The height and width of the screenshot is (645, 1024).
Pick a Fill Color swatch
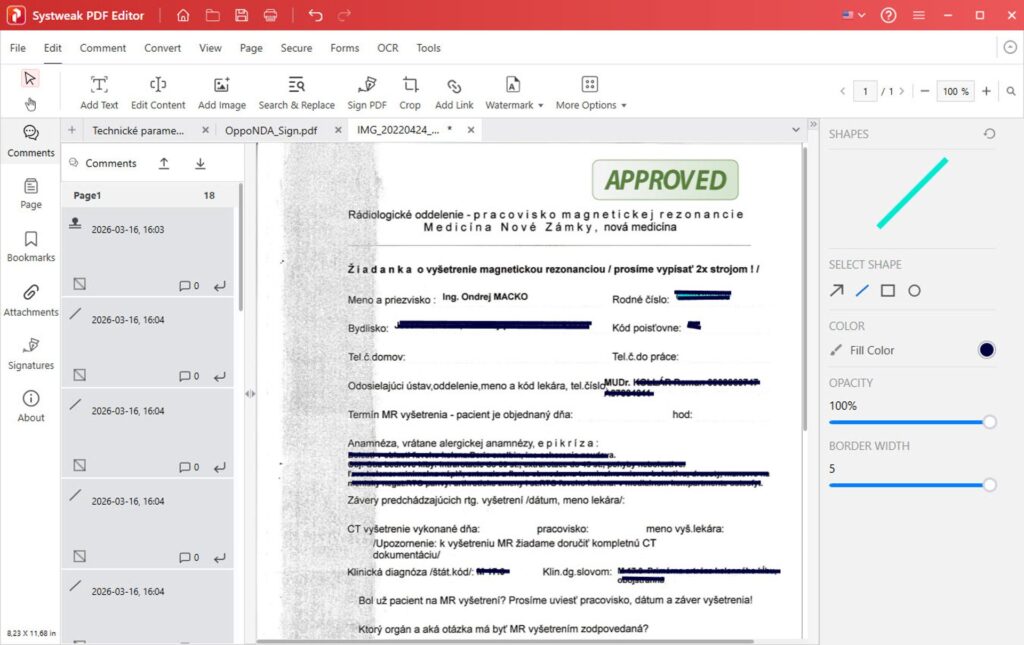click(x=985, y=350)
